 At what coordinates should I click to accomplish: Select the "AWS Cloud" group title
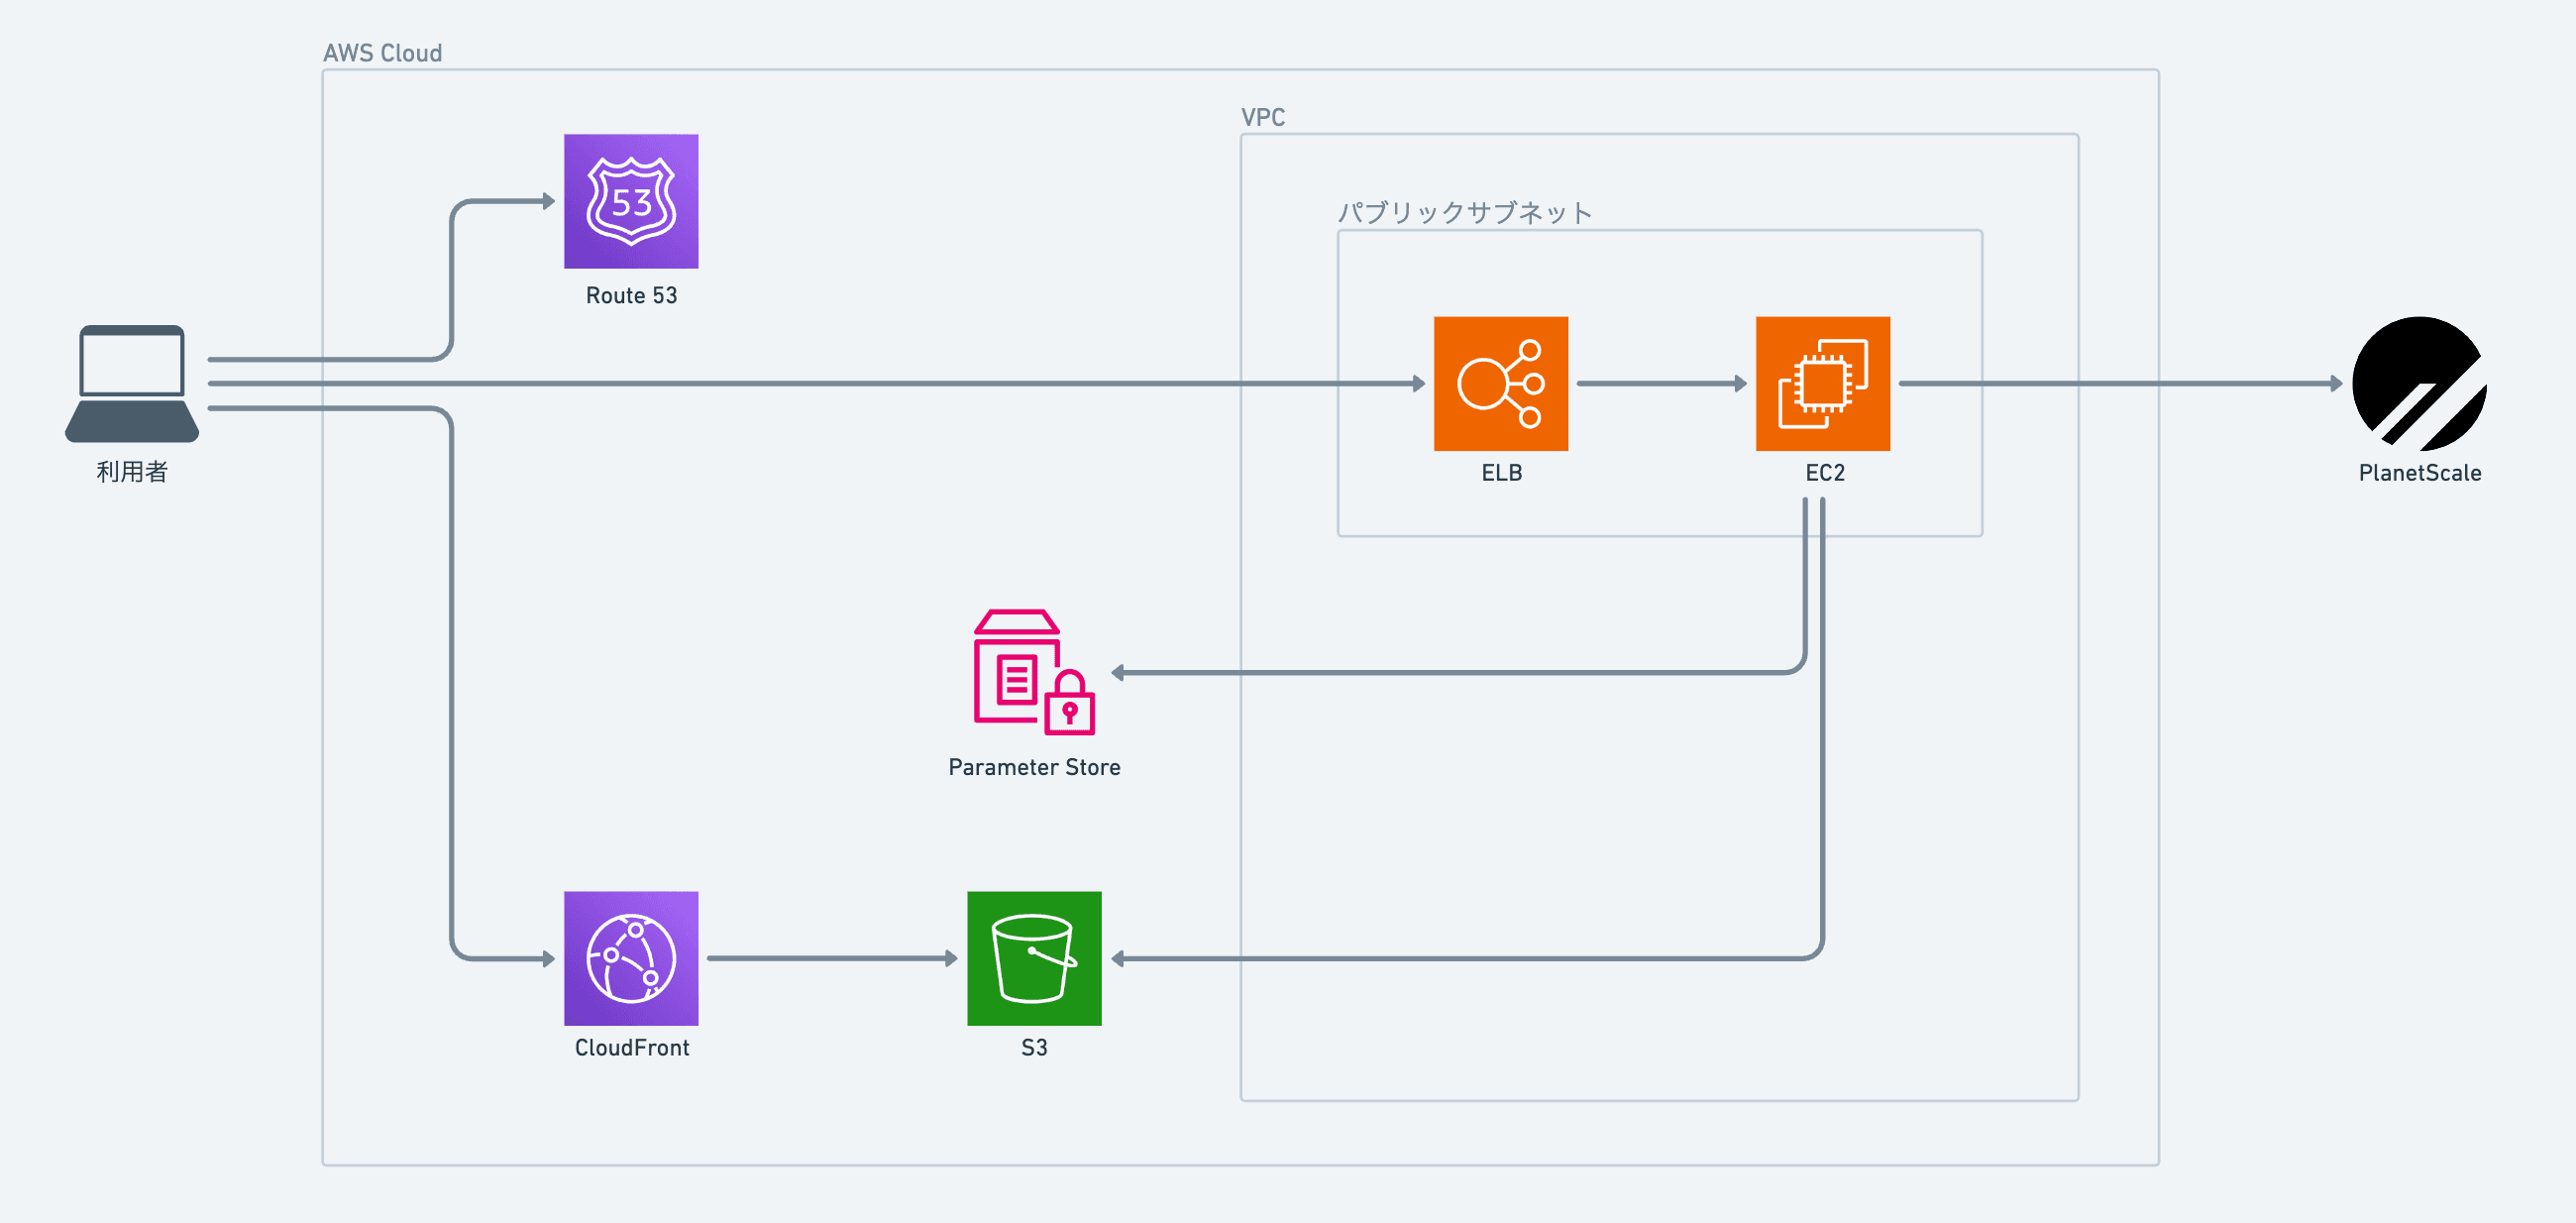(x=382, y=53)
